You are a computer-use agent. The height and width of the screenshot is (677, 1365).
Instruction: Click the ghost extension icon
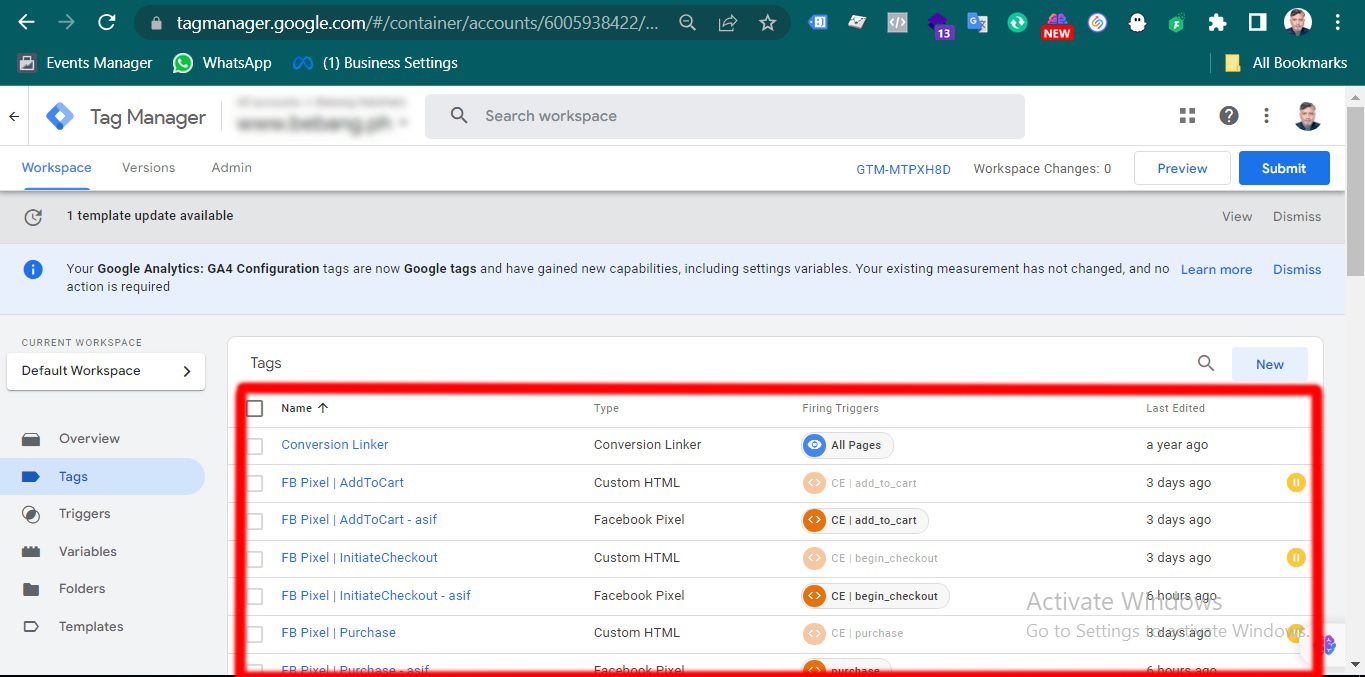(1137, 22)
